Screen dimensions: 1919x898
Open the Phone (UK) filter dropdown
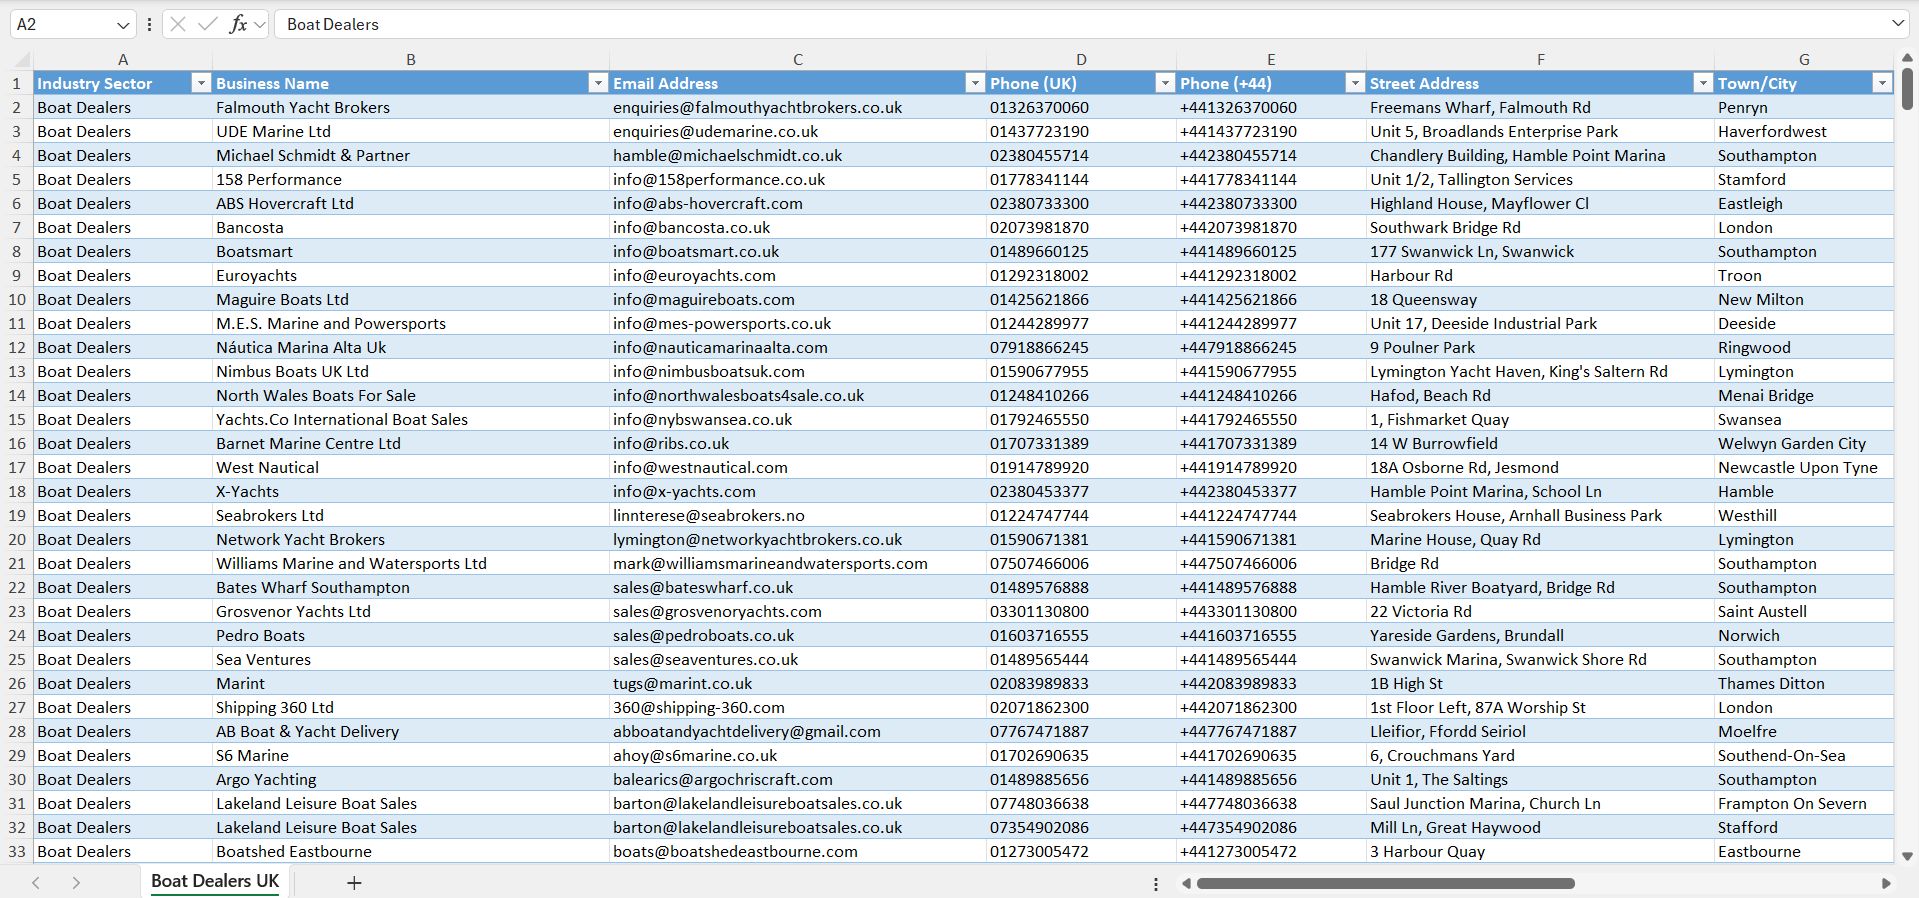click(x=1165, y=83)
